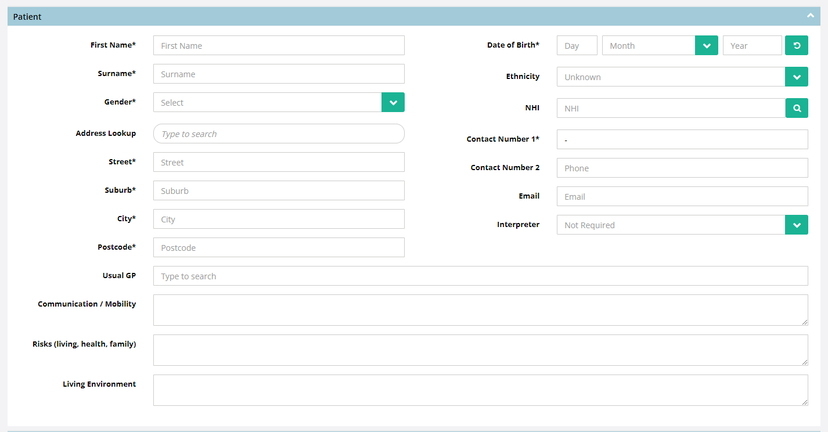Click the Living Environment label

pos(99,384)
